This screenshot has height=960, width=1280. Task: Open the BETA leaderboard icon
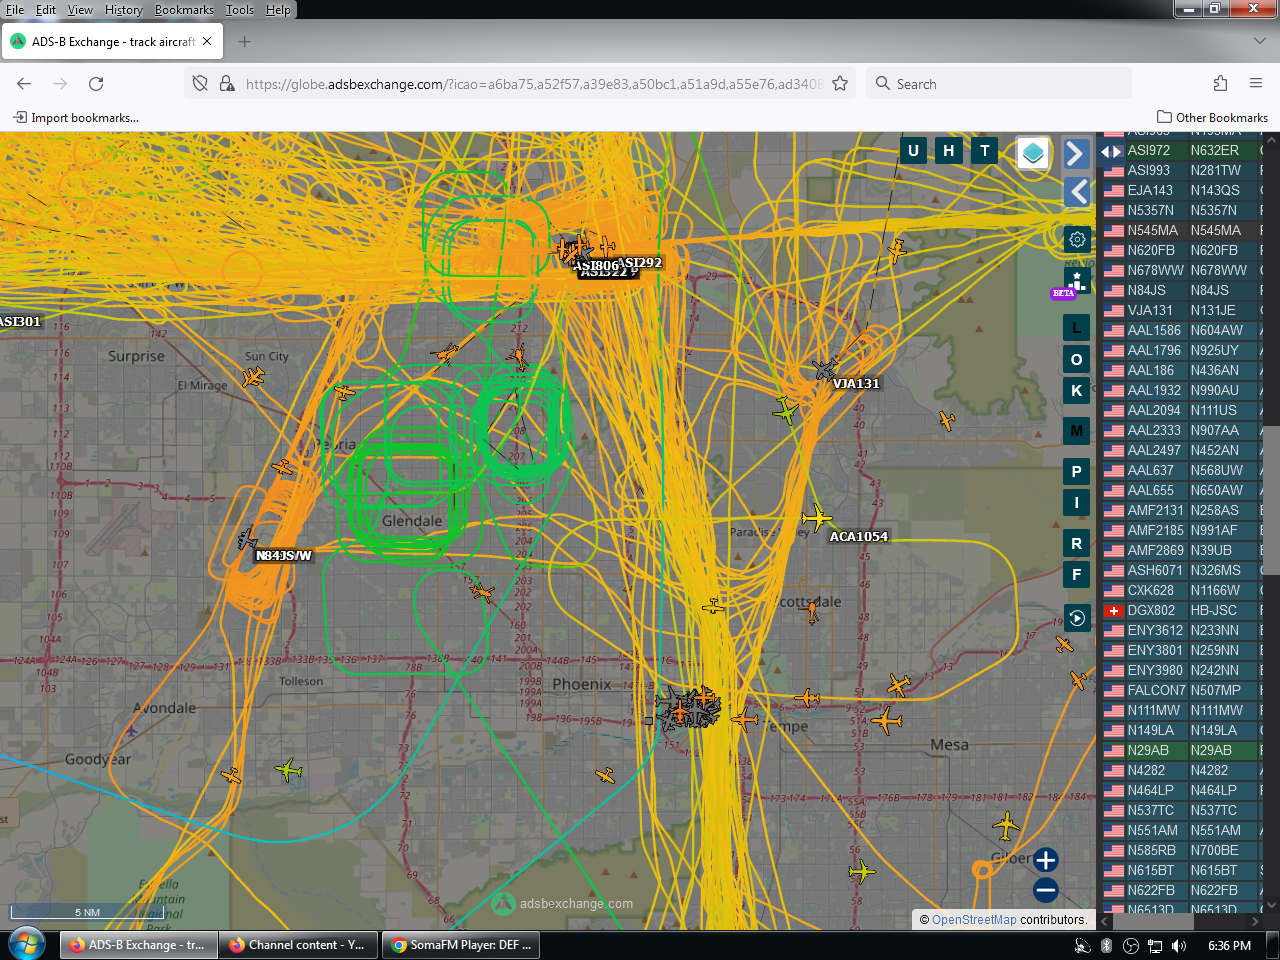[1076, 281]
